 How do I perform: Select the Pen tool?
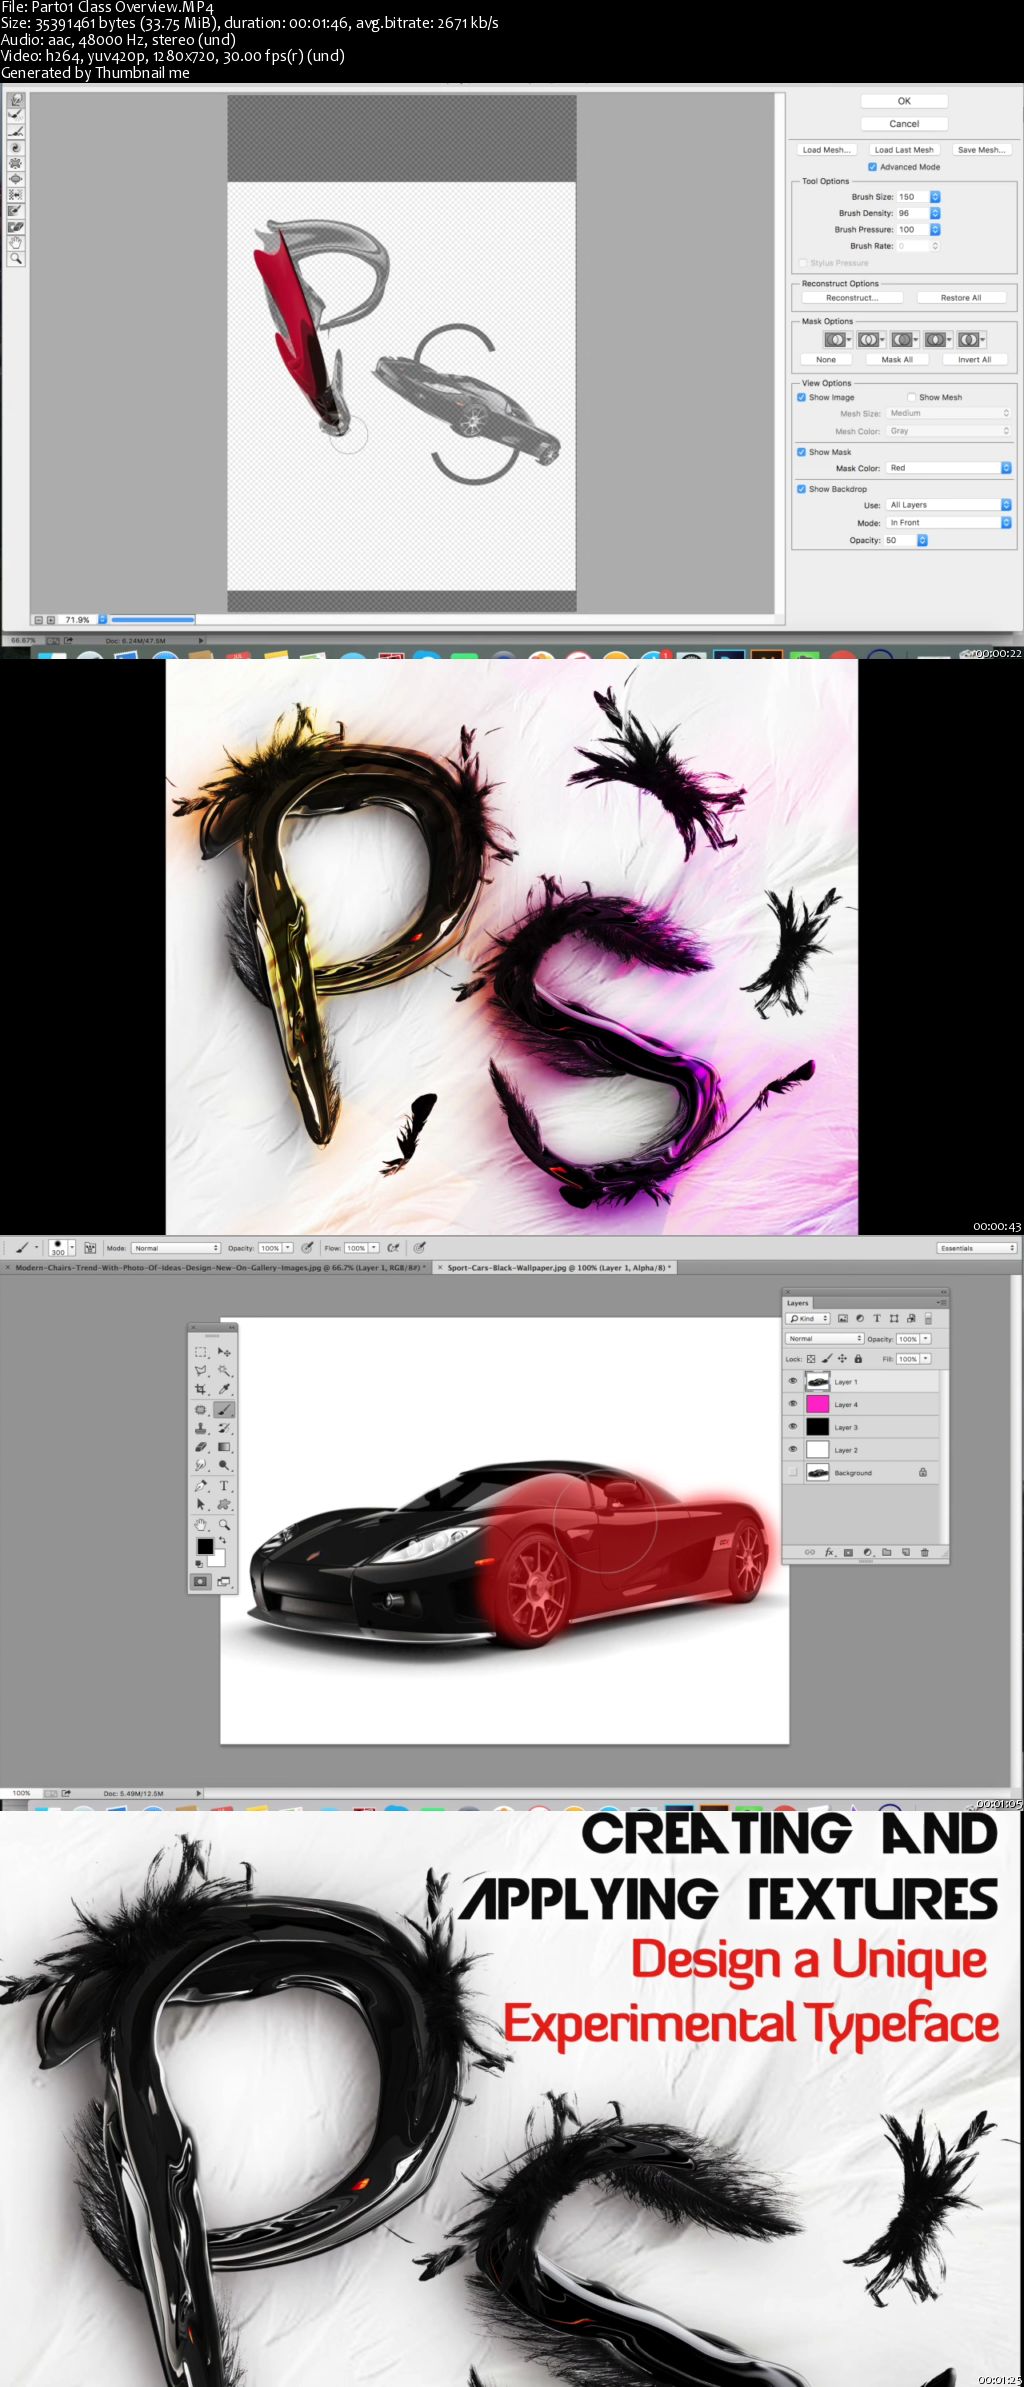coord(201,1486)
